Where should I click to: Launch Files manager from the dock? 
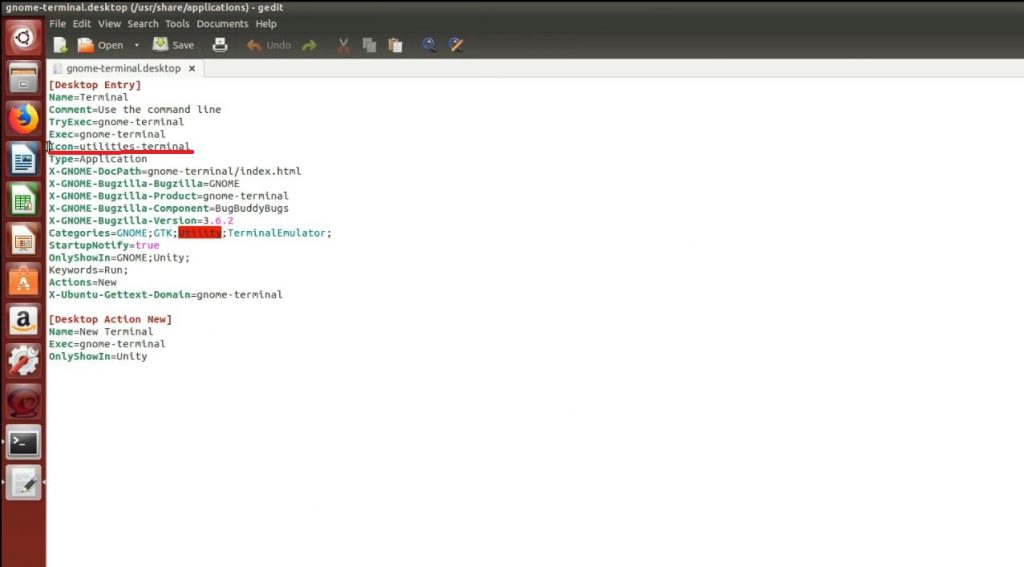(x=24, y=78)
